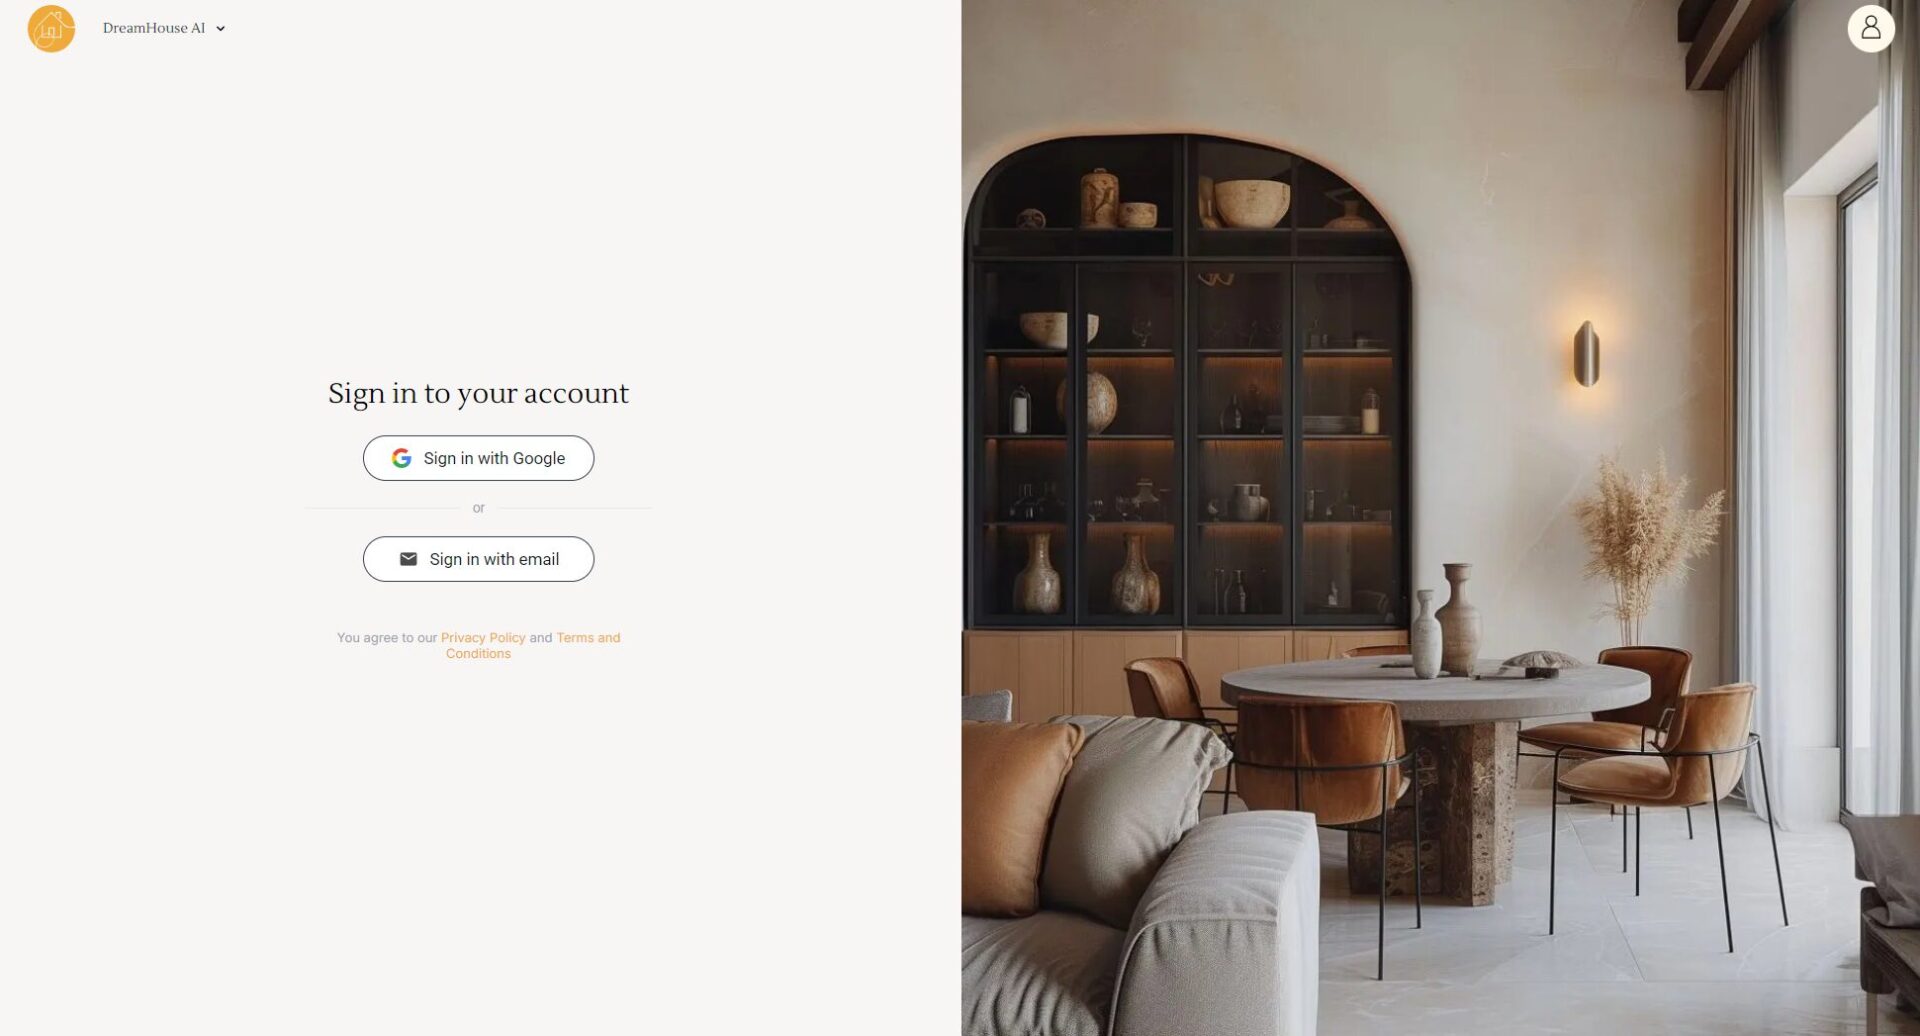Expand the DreamHouse AI dropdown chevron
The height and width of the screenshot is (1036, 1920).
(x=221, y=29)
